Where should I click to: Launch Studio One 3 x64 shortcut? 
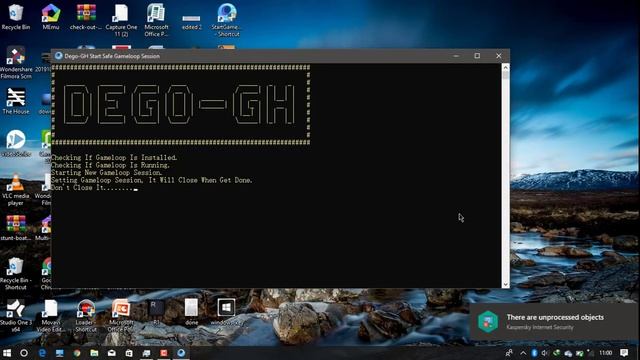[x=16, y=316]
